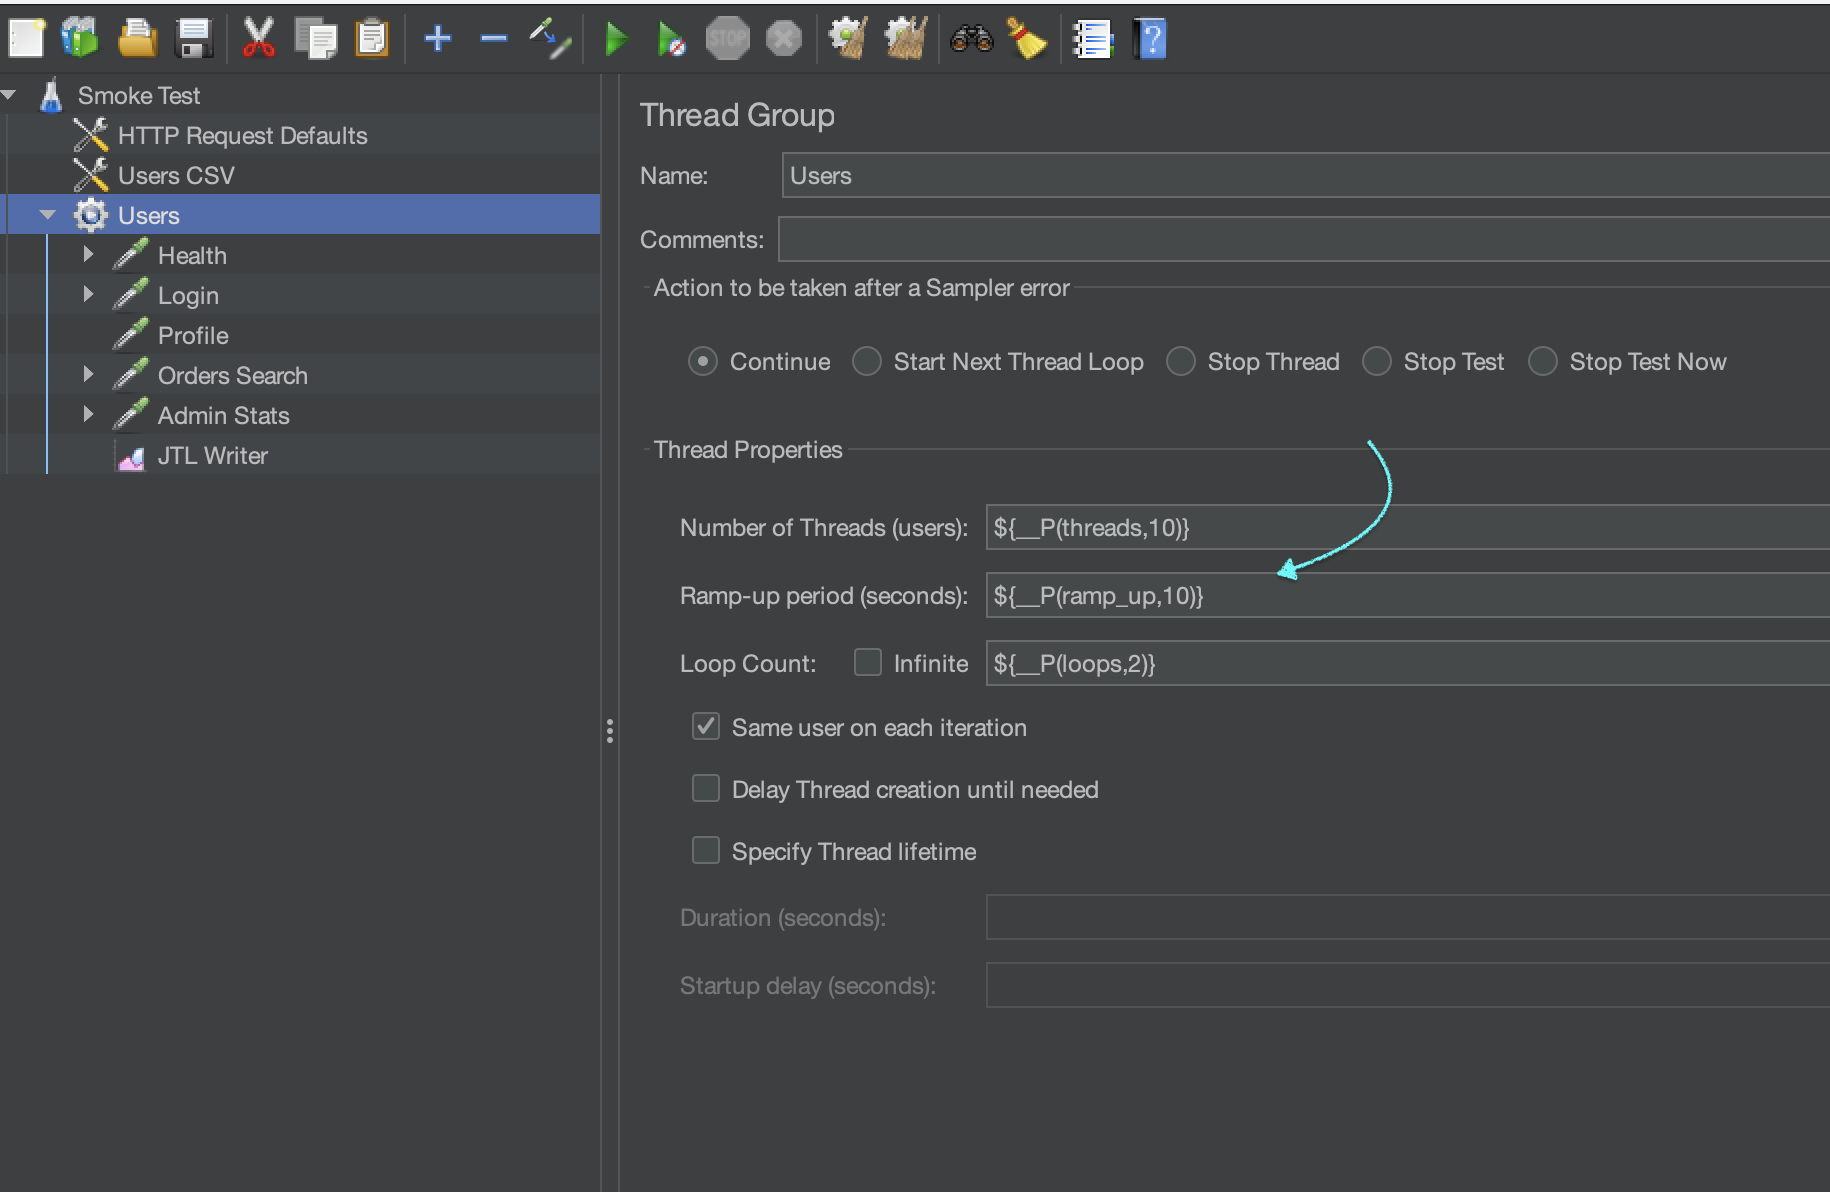Click the Cut scissors icon
This screenshot has width=1830, height=1192.
pyautogui.click(x=258, y=40)
